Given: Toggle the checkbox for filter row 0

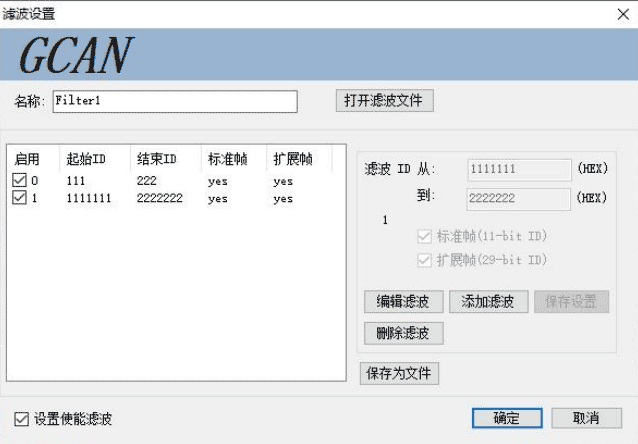Looking at the screenshot, I should (x=20, y=181).
